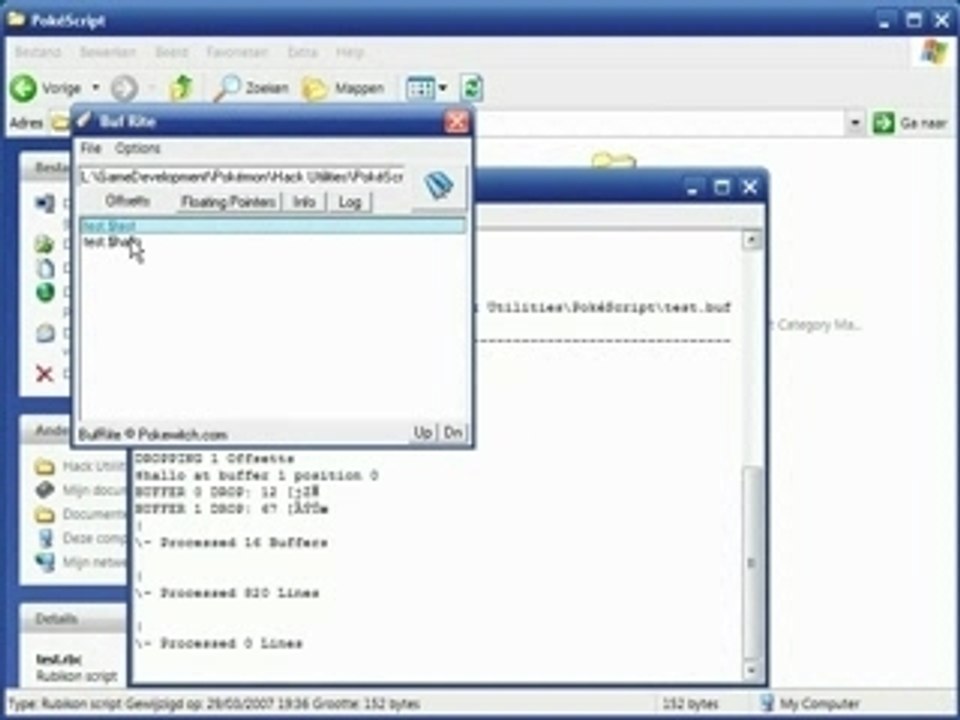Click the Processed 820 Lines log line

[227, 593]
